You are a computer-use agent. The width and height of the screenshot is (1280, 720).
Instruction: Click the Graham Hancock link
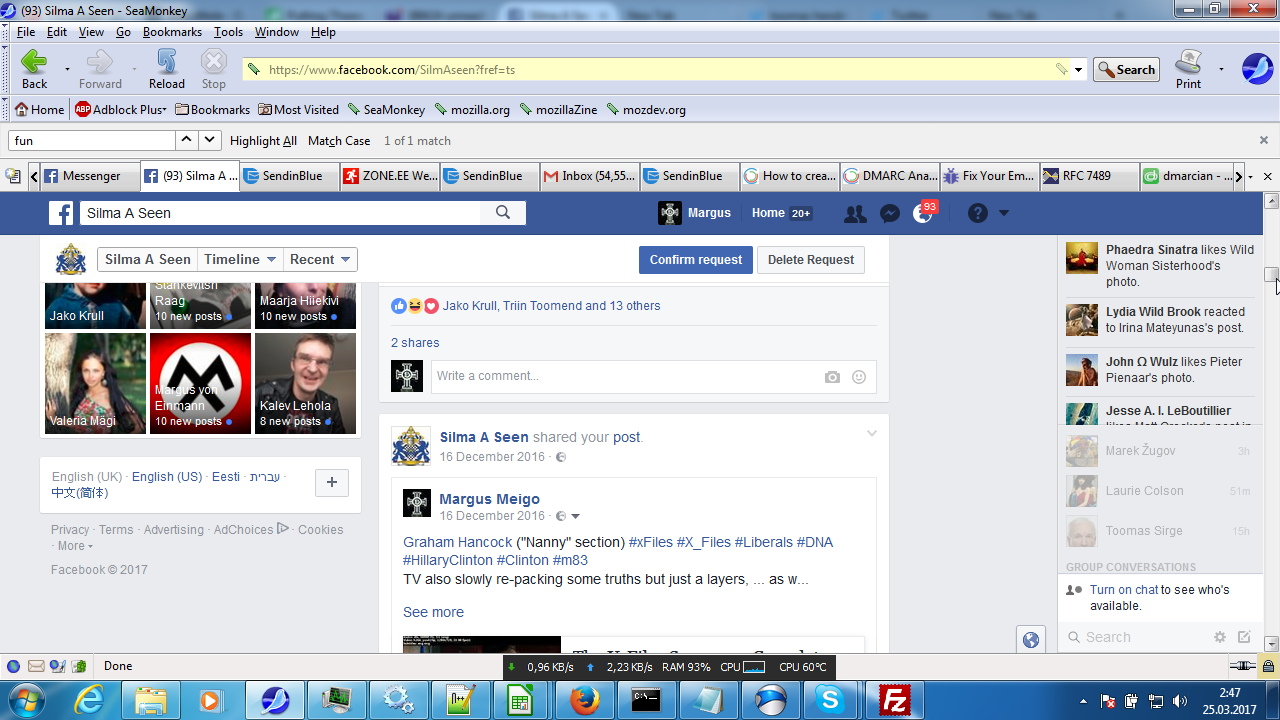(458, 542)
